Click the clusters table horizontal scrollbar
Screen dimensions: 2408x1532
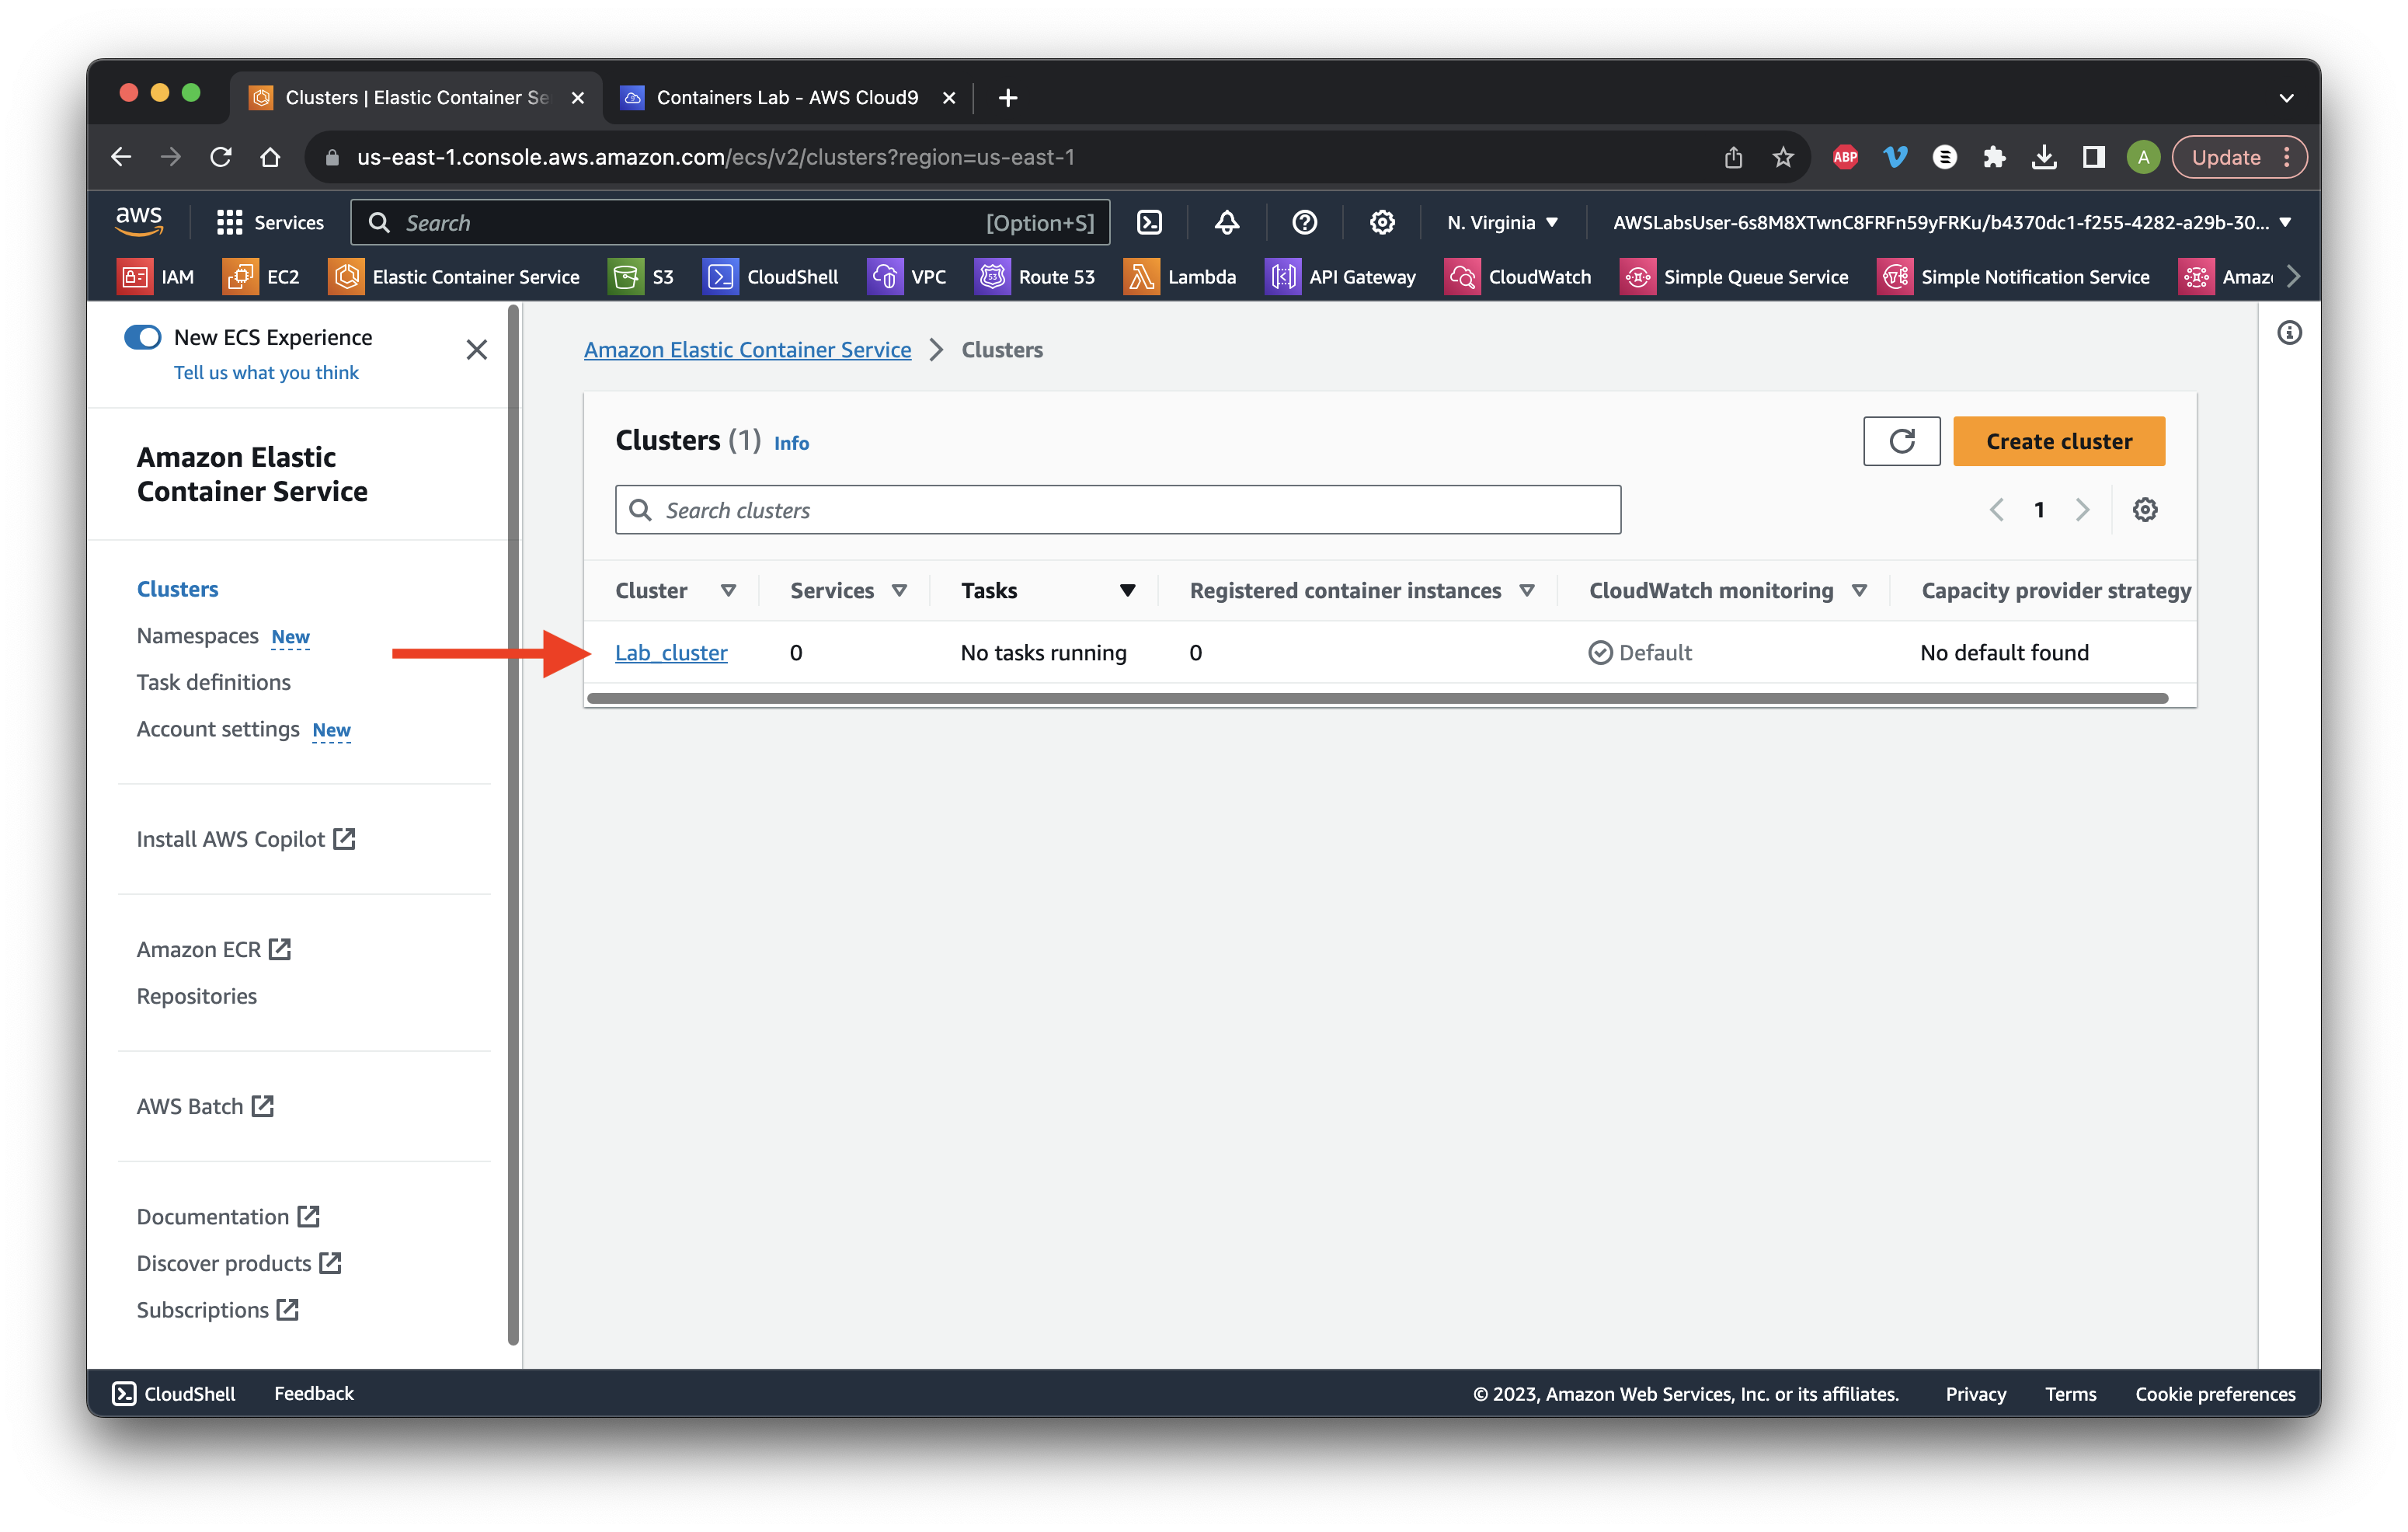click(x=1378, y=698)
